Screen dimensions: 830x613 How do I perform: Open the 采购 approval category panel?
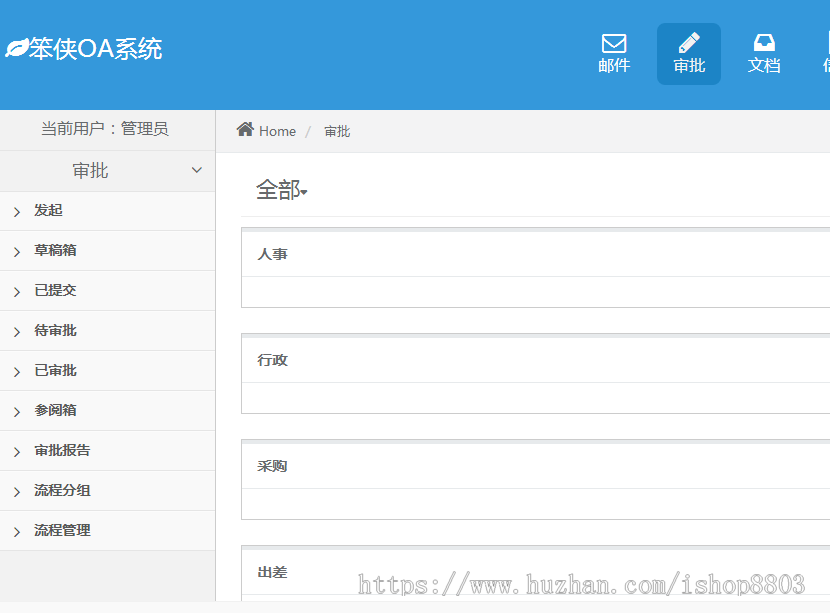(x=272, y=465)
